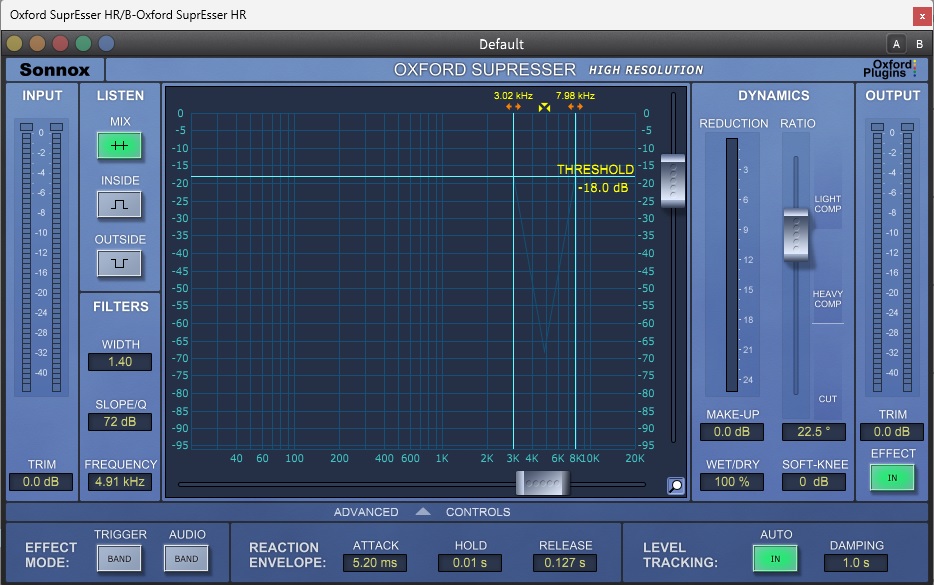This screenshot has height=585, width=934.
Task: Click the gain REDUCTION meter
Action: [x=732, y=265]
